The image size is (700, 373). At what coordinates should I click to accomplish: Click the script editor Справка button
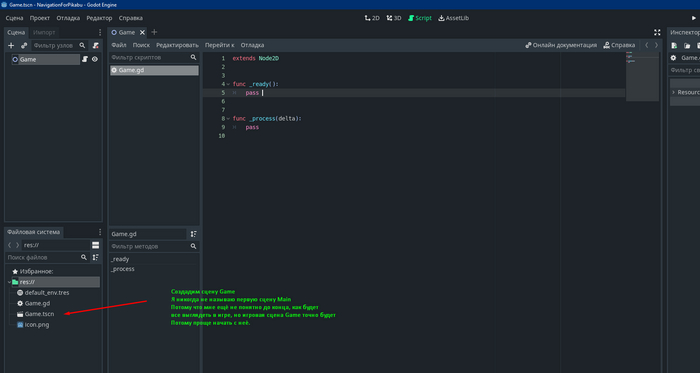pyautogui.click(x=619, y=45)
